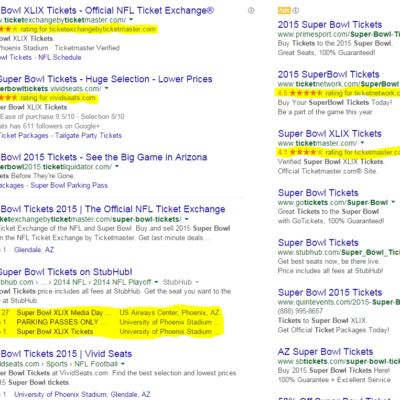Click the grey StubHub label after breadcrumb

177,282
